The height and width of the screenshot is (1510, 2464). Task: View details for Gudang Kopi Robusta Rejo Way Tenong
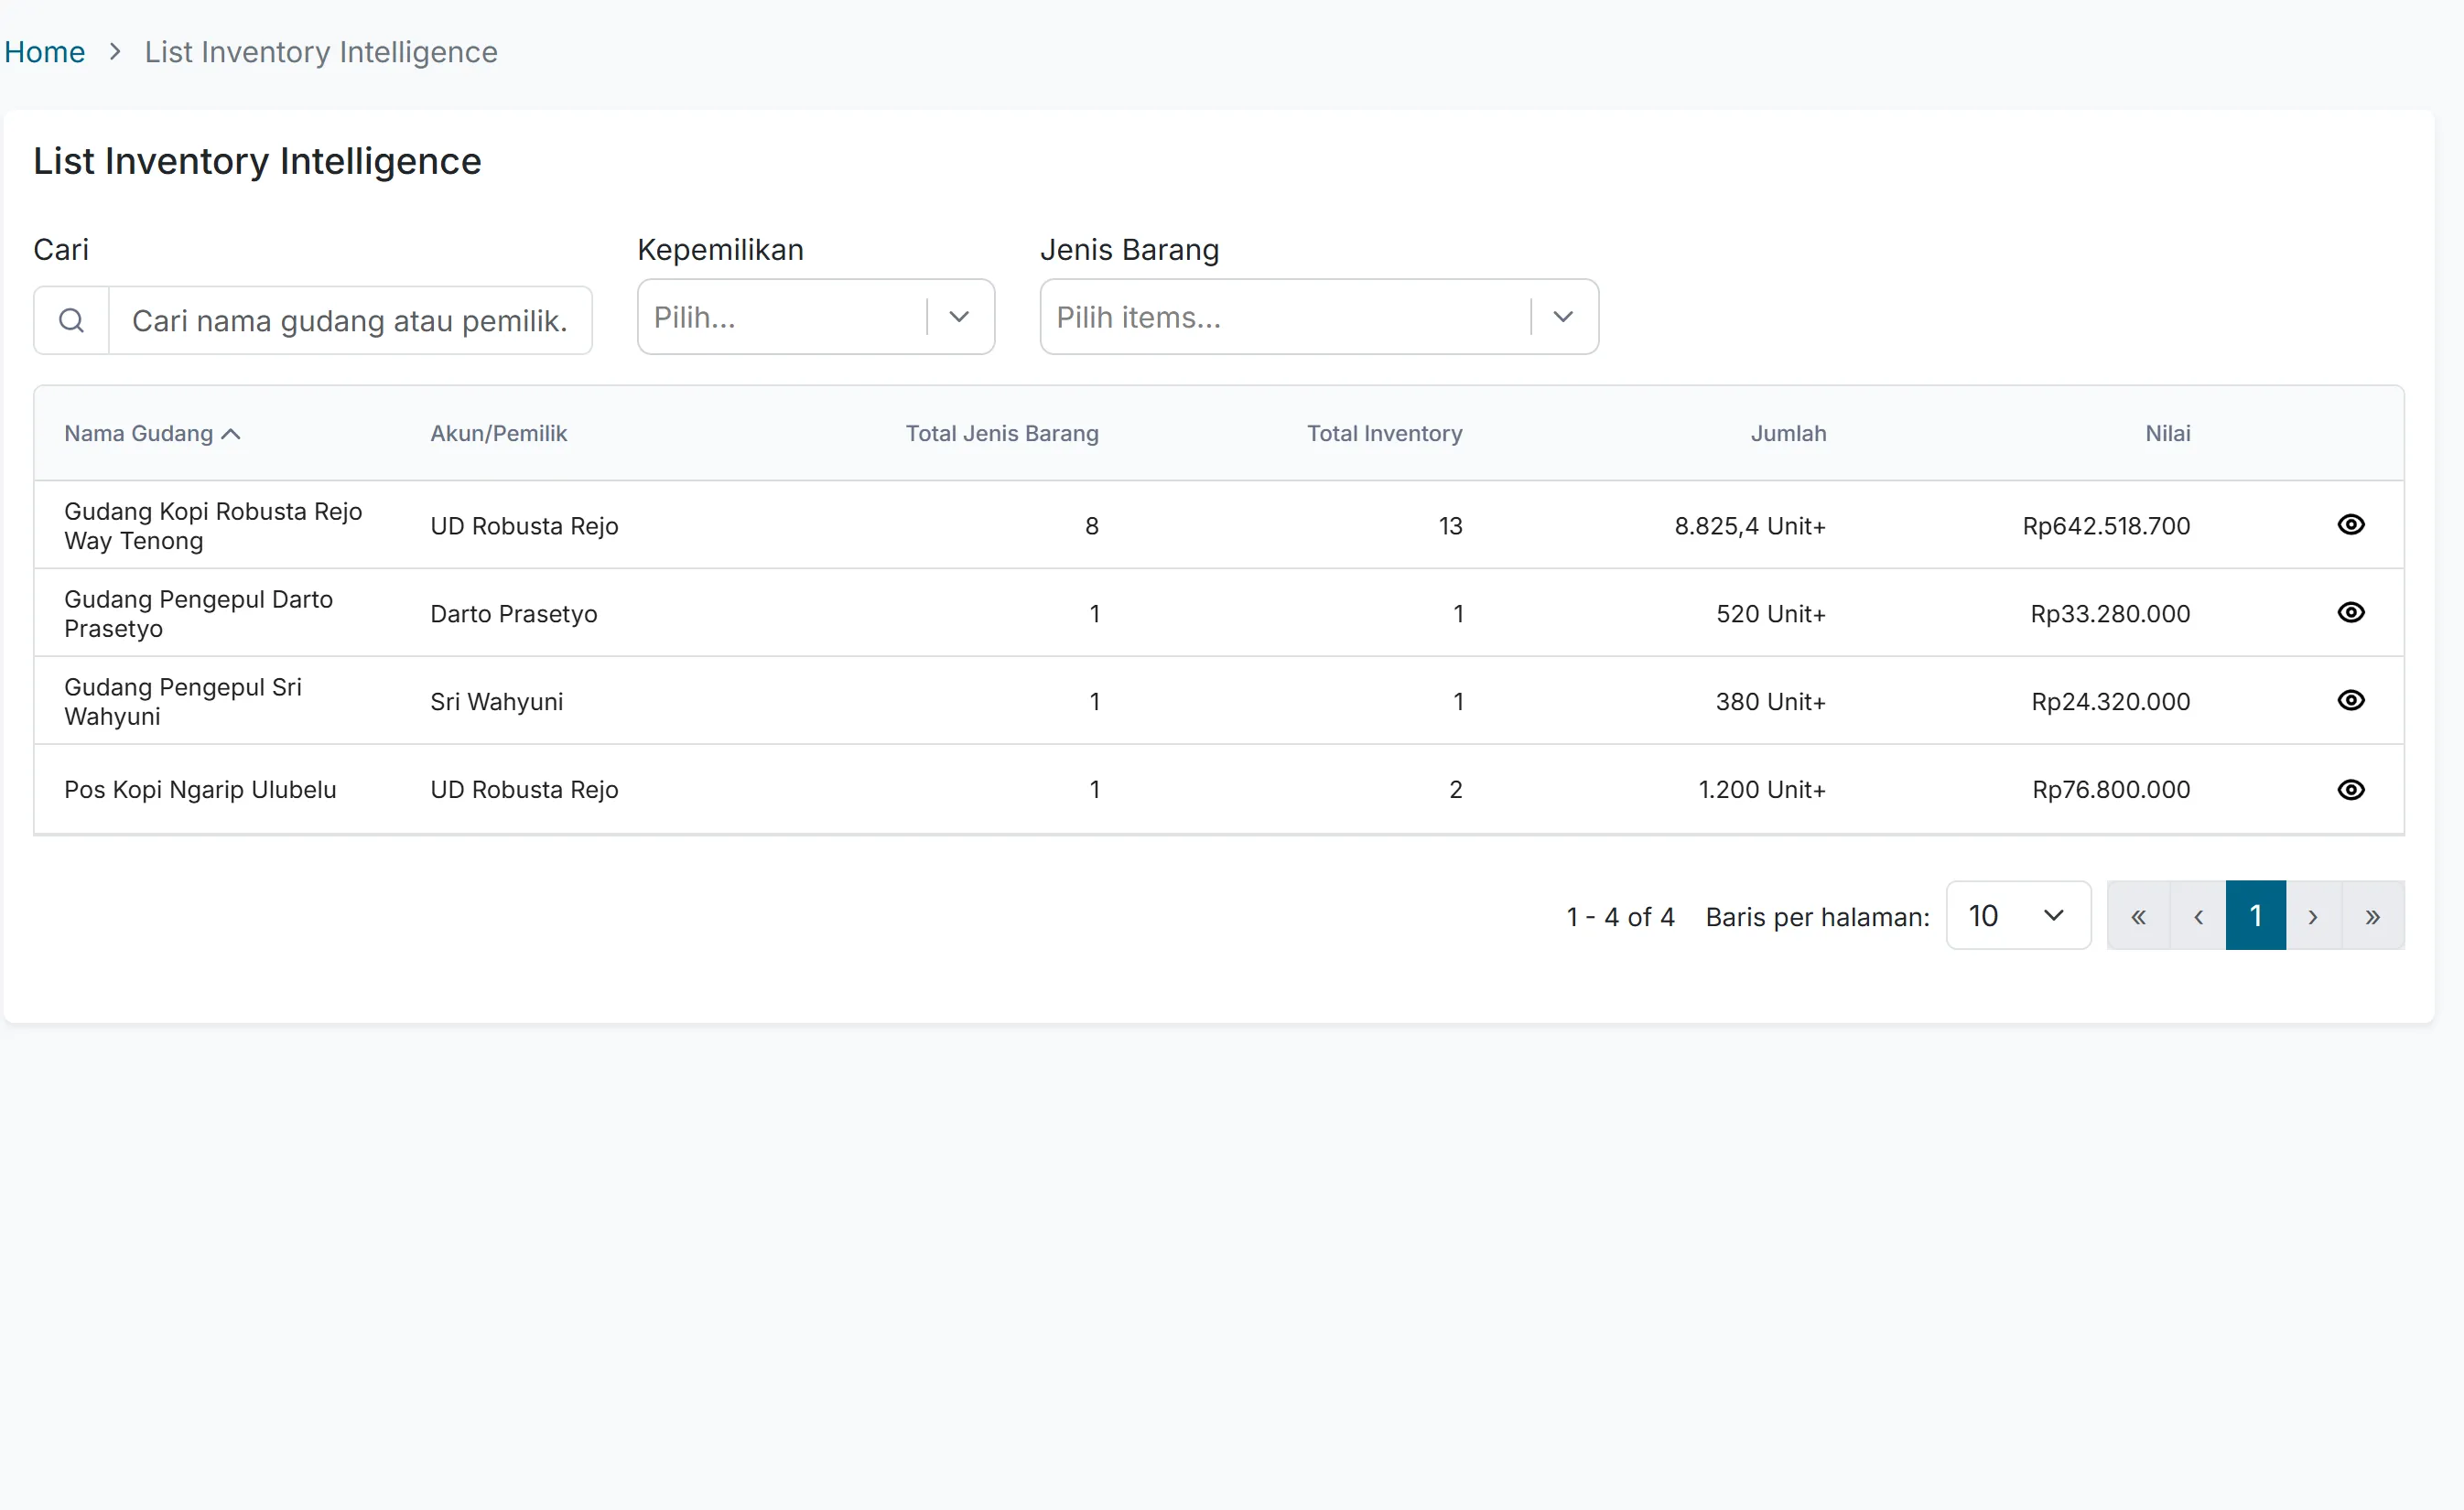tap(2351, 525)
